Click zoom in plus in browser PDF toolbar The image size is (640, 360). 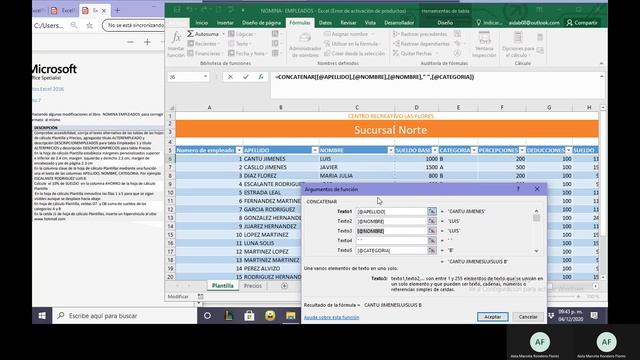click(x=147, y=42)
